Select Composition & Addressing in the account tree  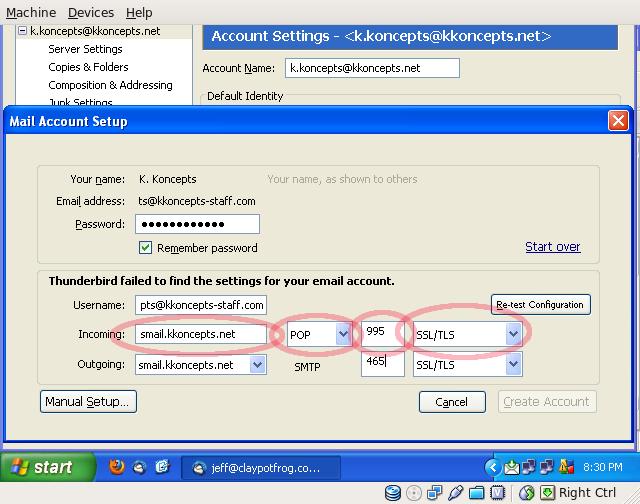[110, 85]
